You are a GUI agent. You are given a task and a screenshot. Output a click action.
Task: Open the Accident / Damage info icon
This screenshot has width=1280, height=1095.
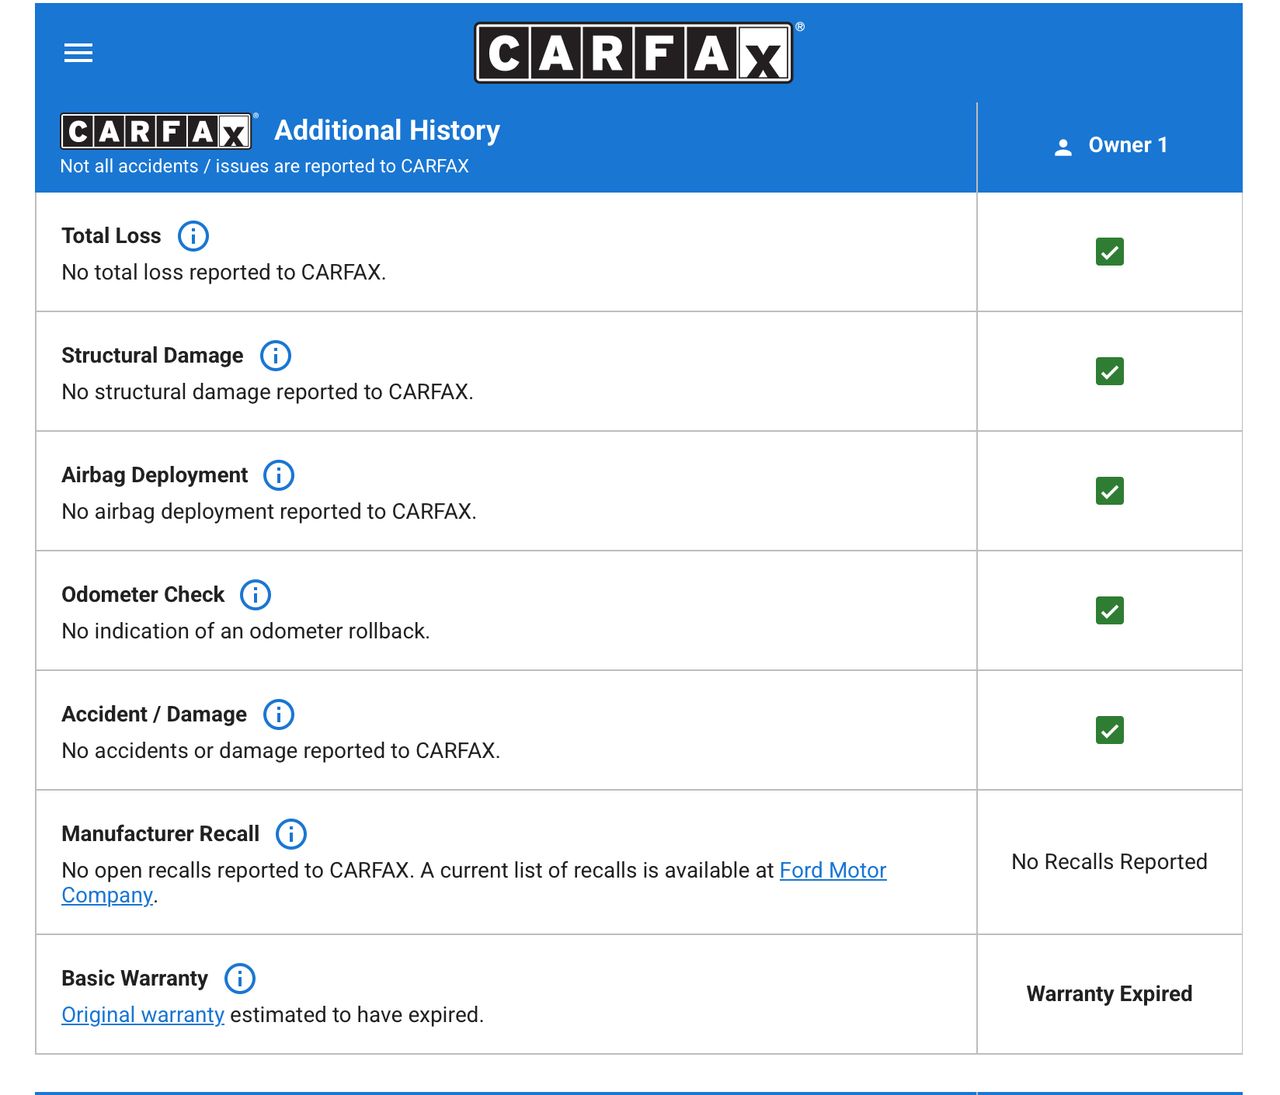(x=279, y=714)
